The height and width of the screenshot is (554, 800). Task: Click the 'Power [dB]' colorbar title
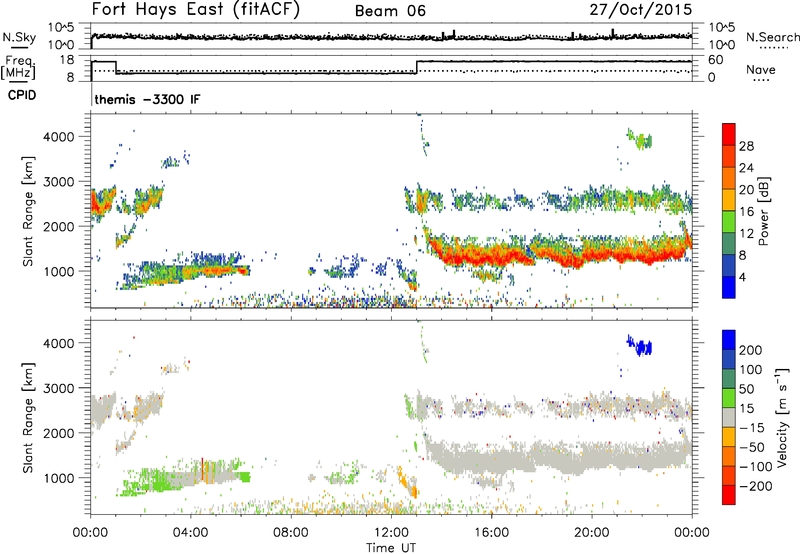(x=764, y=211)
